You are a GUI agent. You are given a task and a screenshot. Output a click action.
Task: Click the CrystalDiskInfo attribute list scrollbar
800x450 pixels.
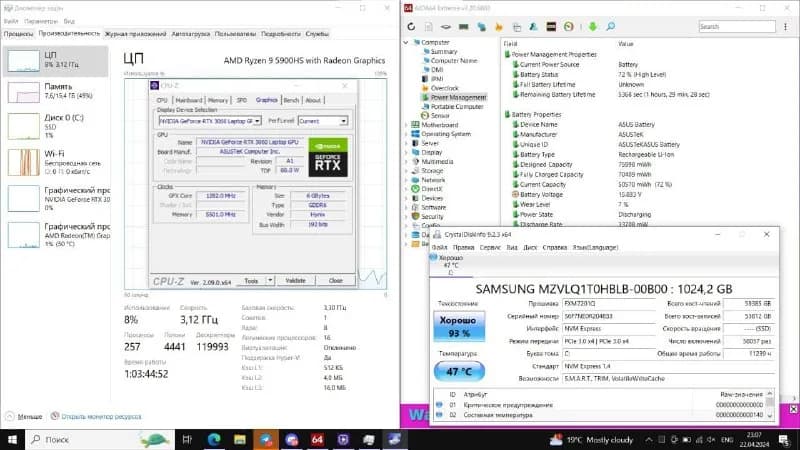[770, 405]
